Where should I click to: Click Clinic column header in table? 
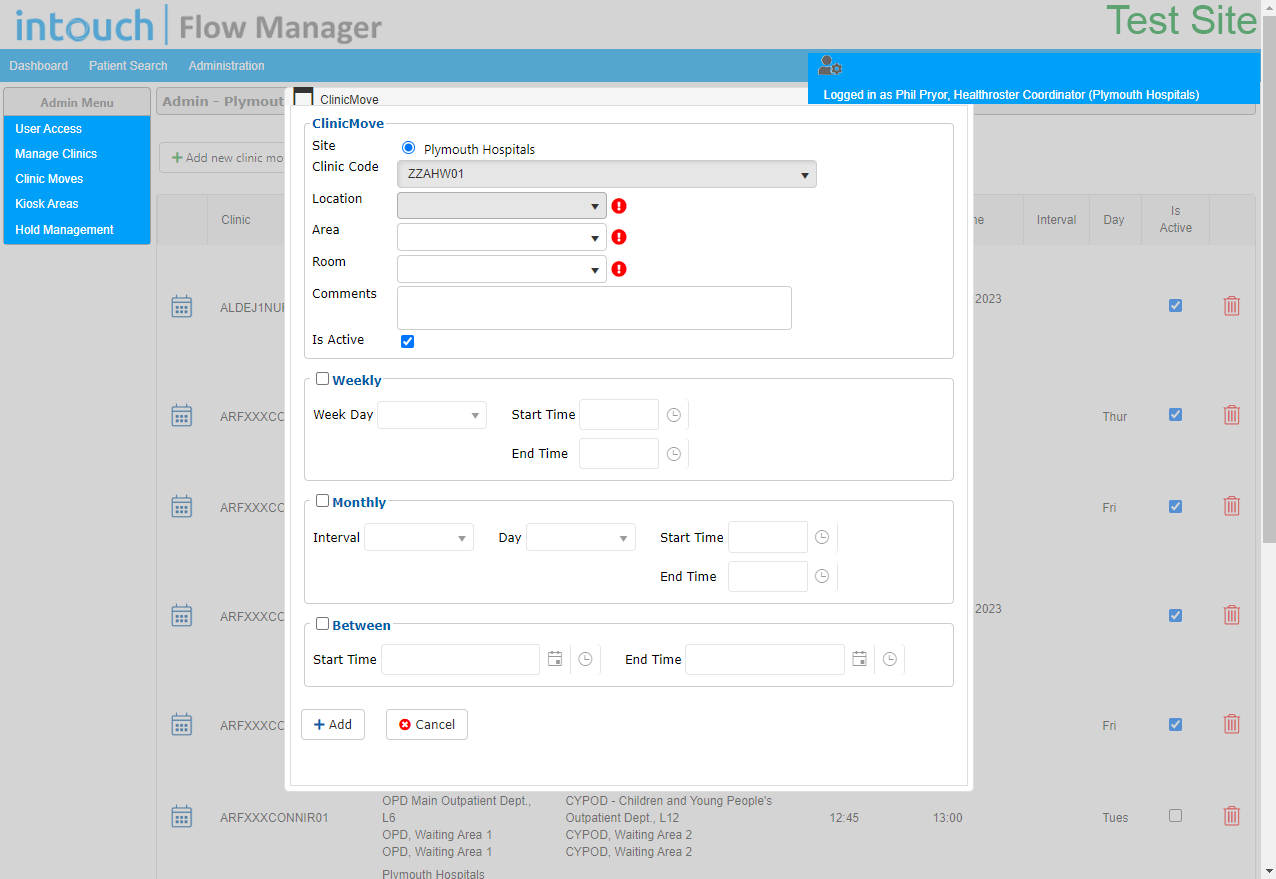pos(236,220)
